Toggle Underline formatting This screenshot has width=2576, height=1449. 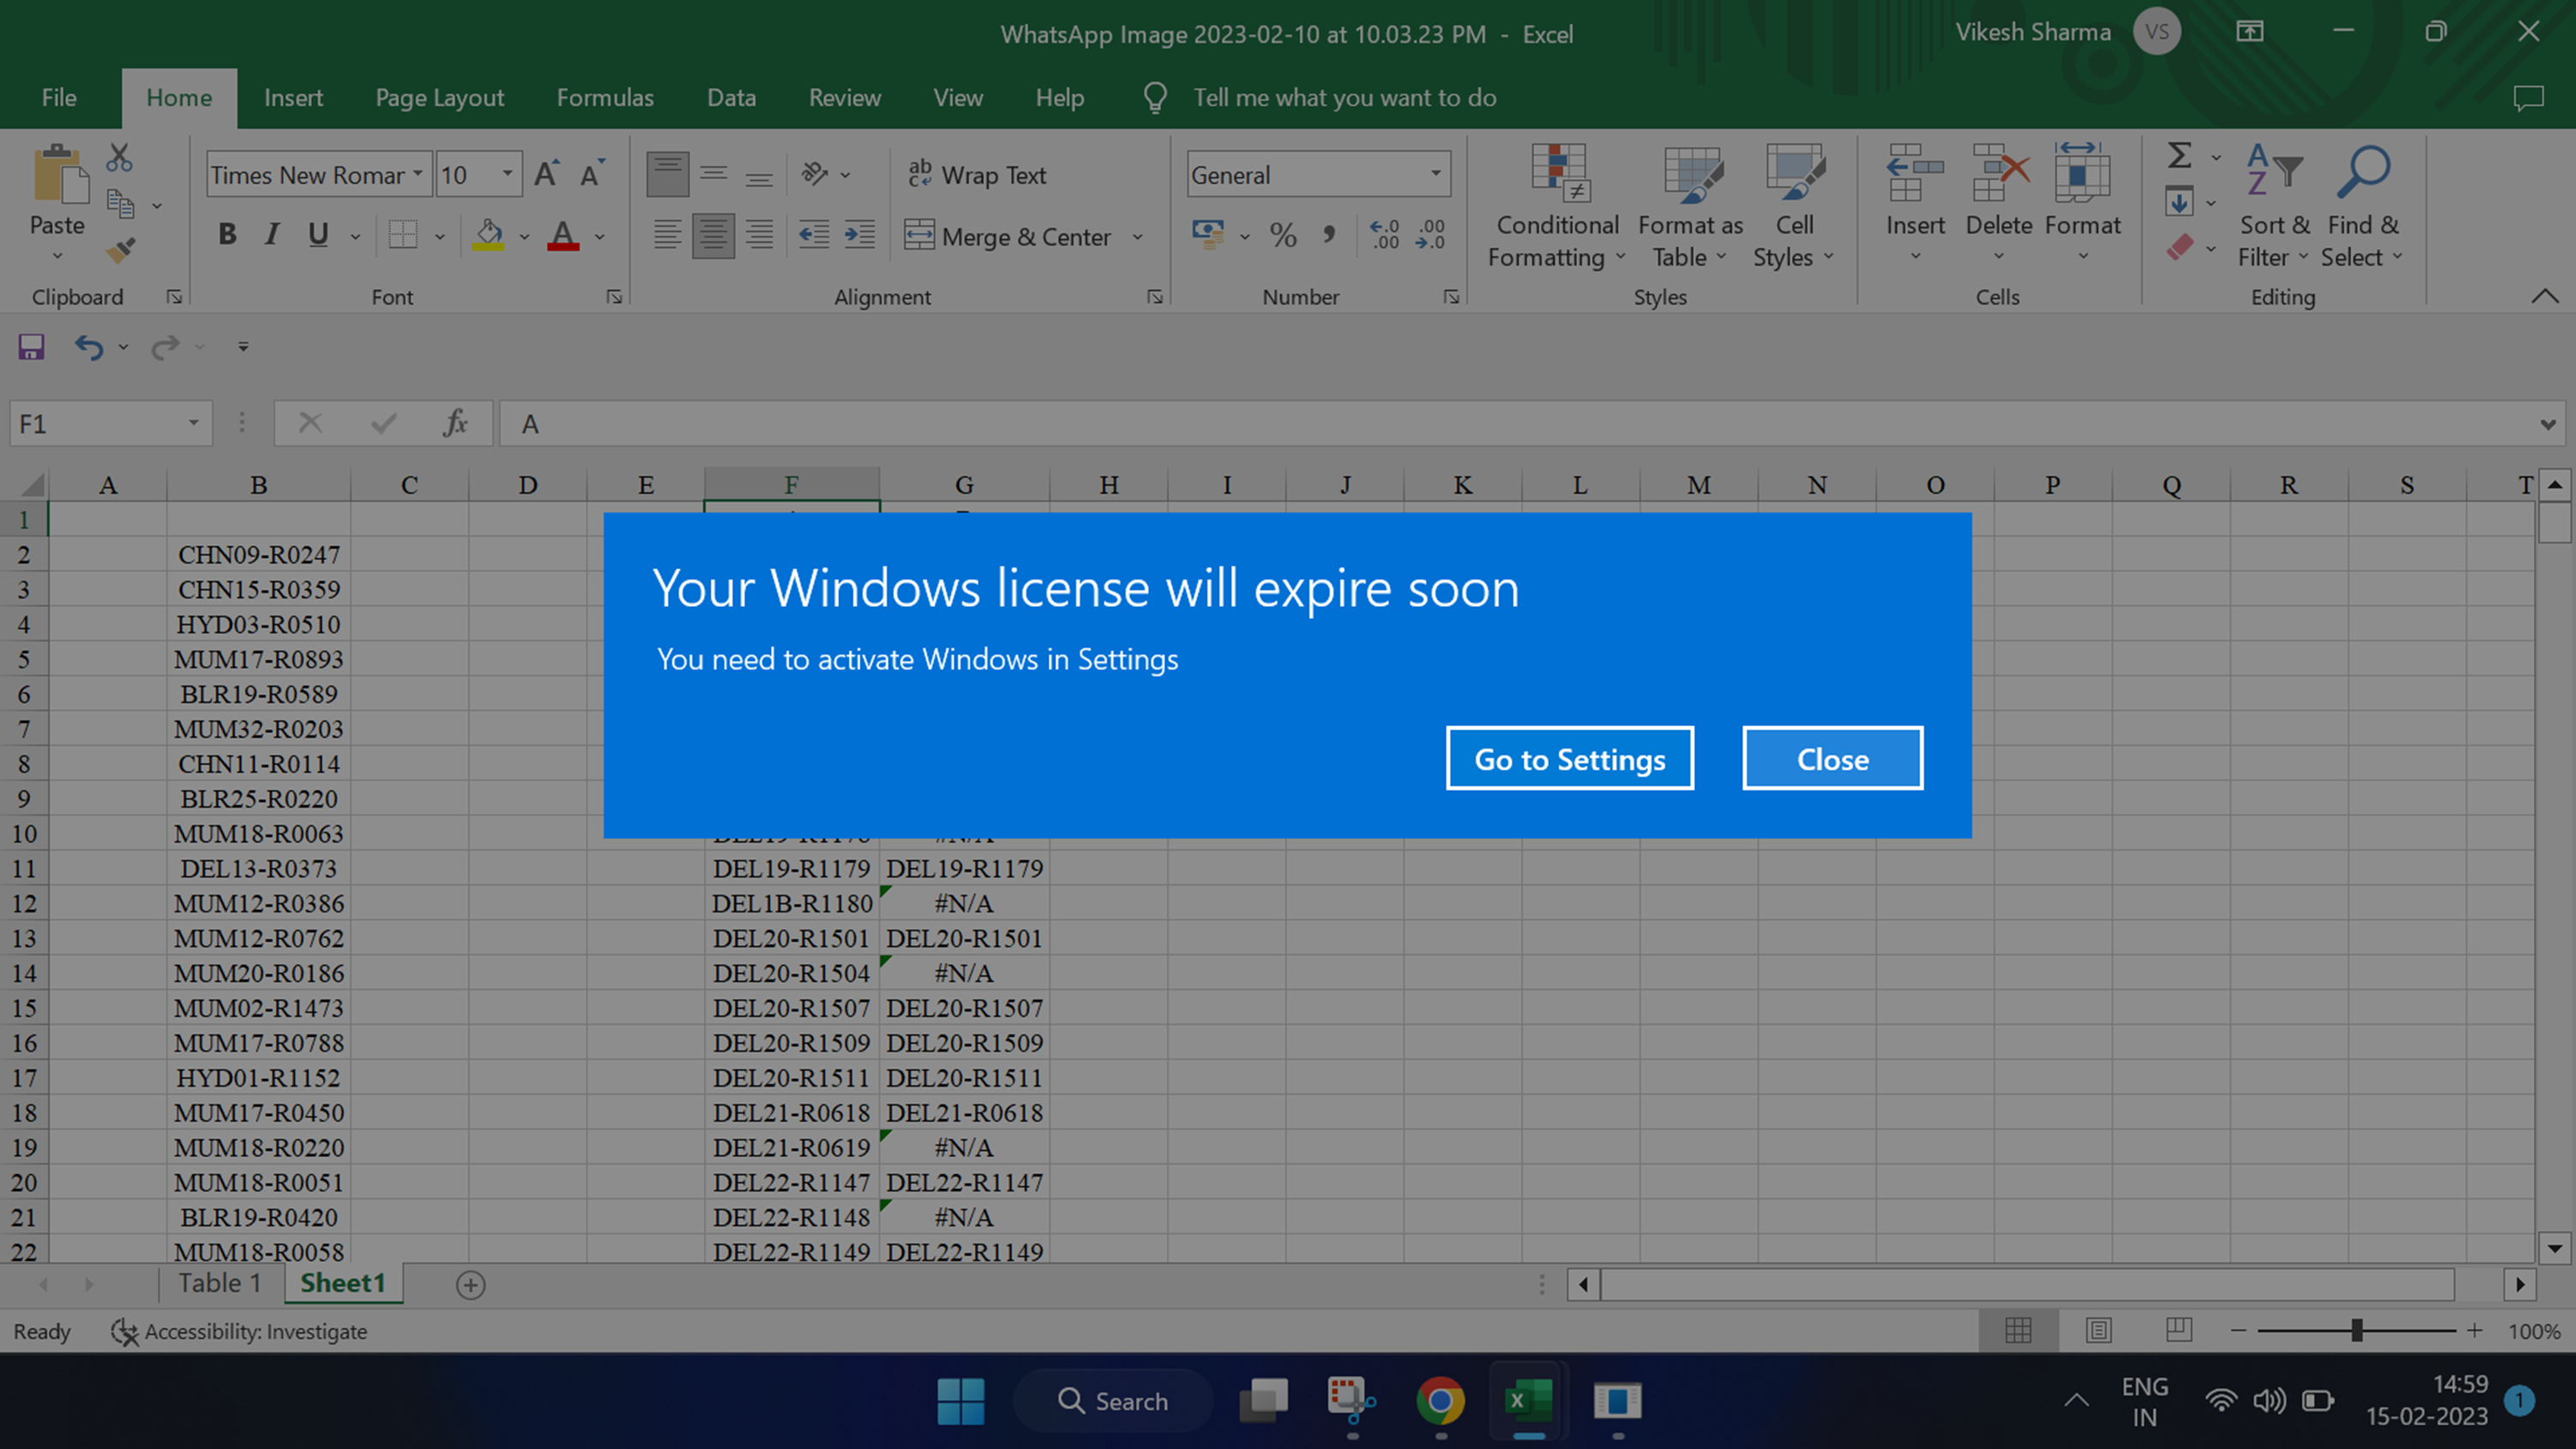pyautogui.click(x=318, y=235)
